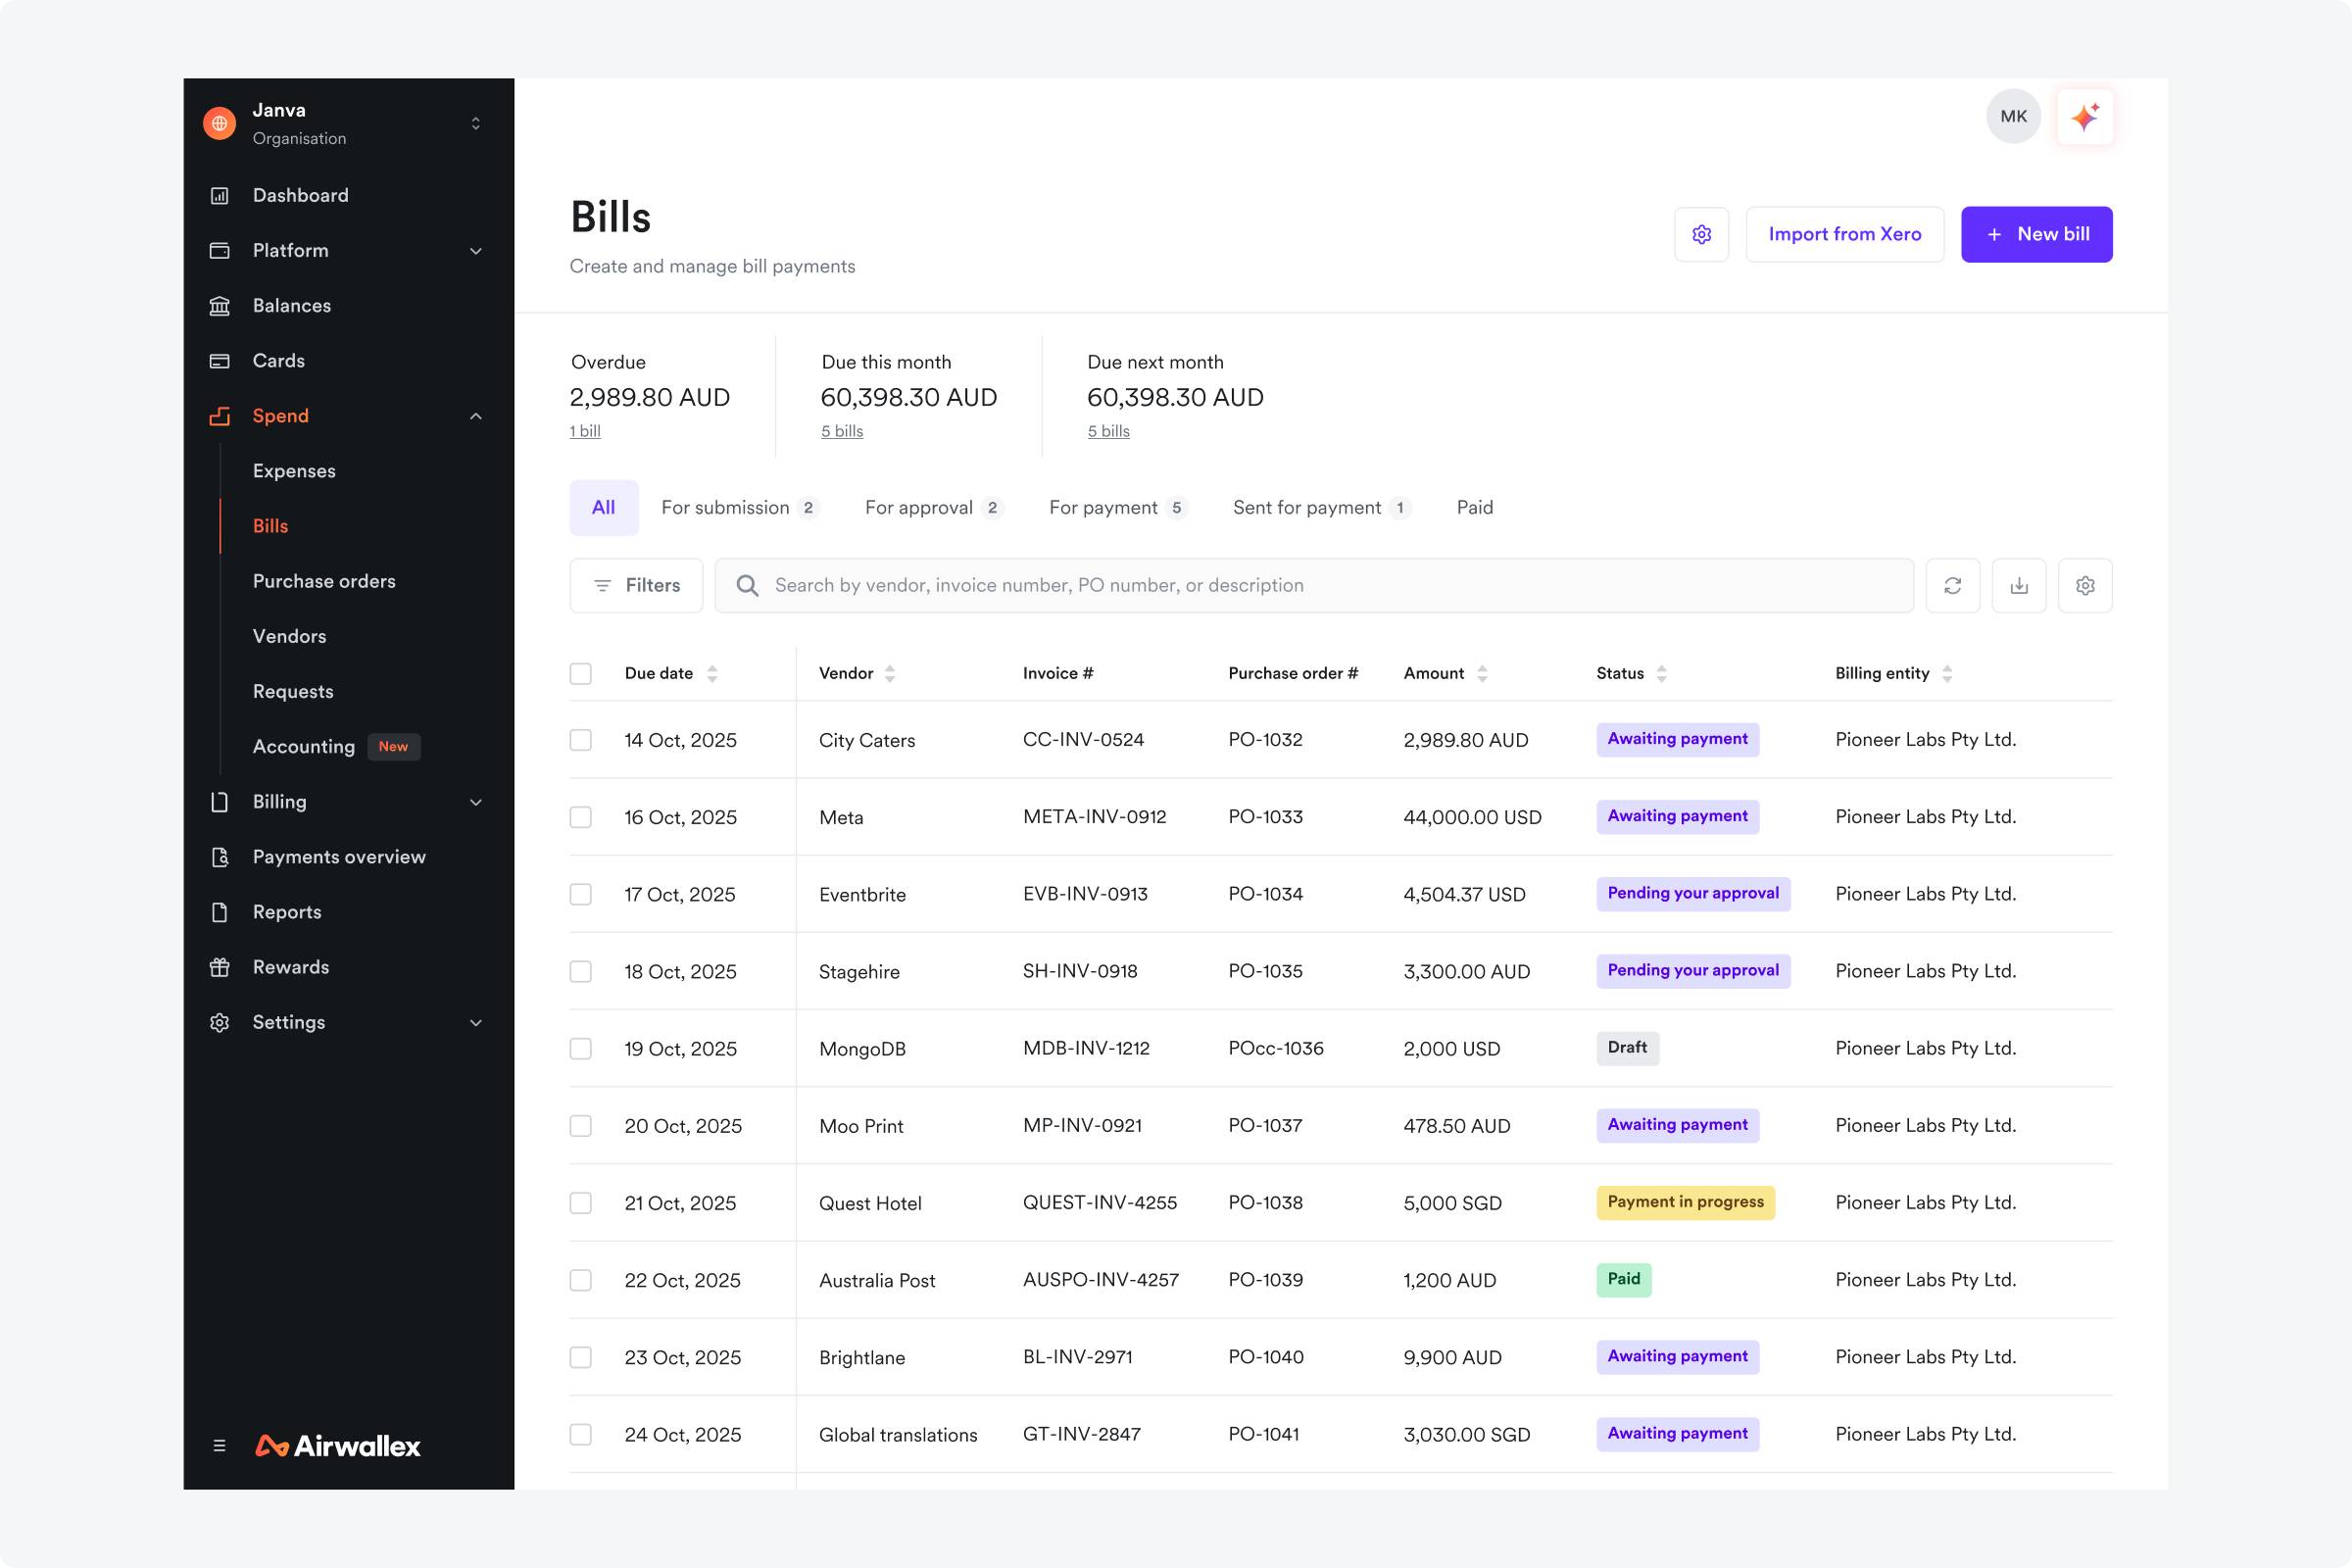The height and width of the screenshot is (1568, 2352).
Task: Click the Payments overview icon
Action: point(220,856)
